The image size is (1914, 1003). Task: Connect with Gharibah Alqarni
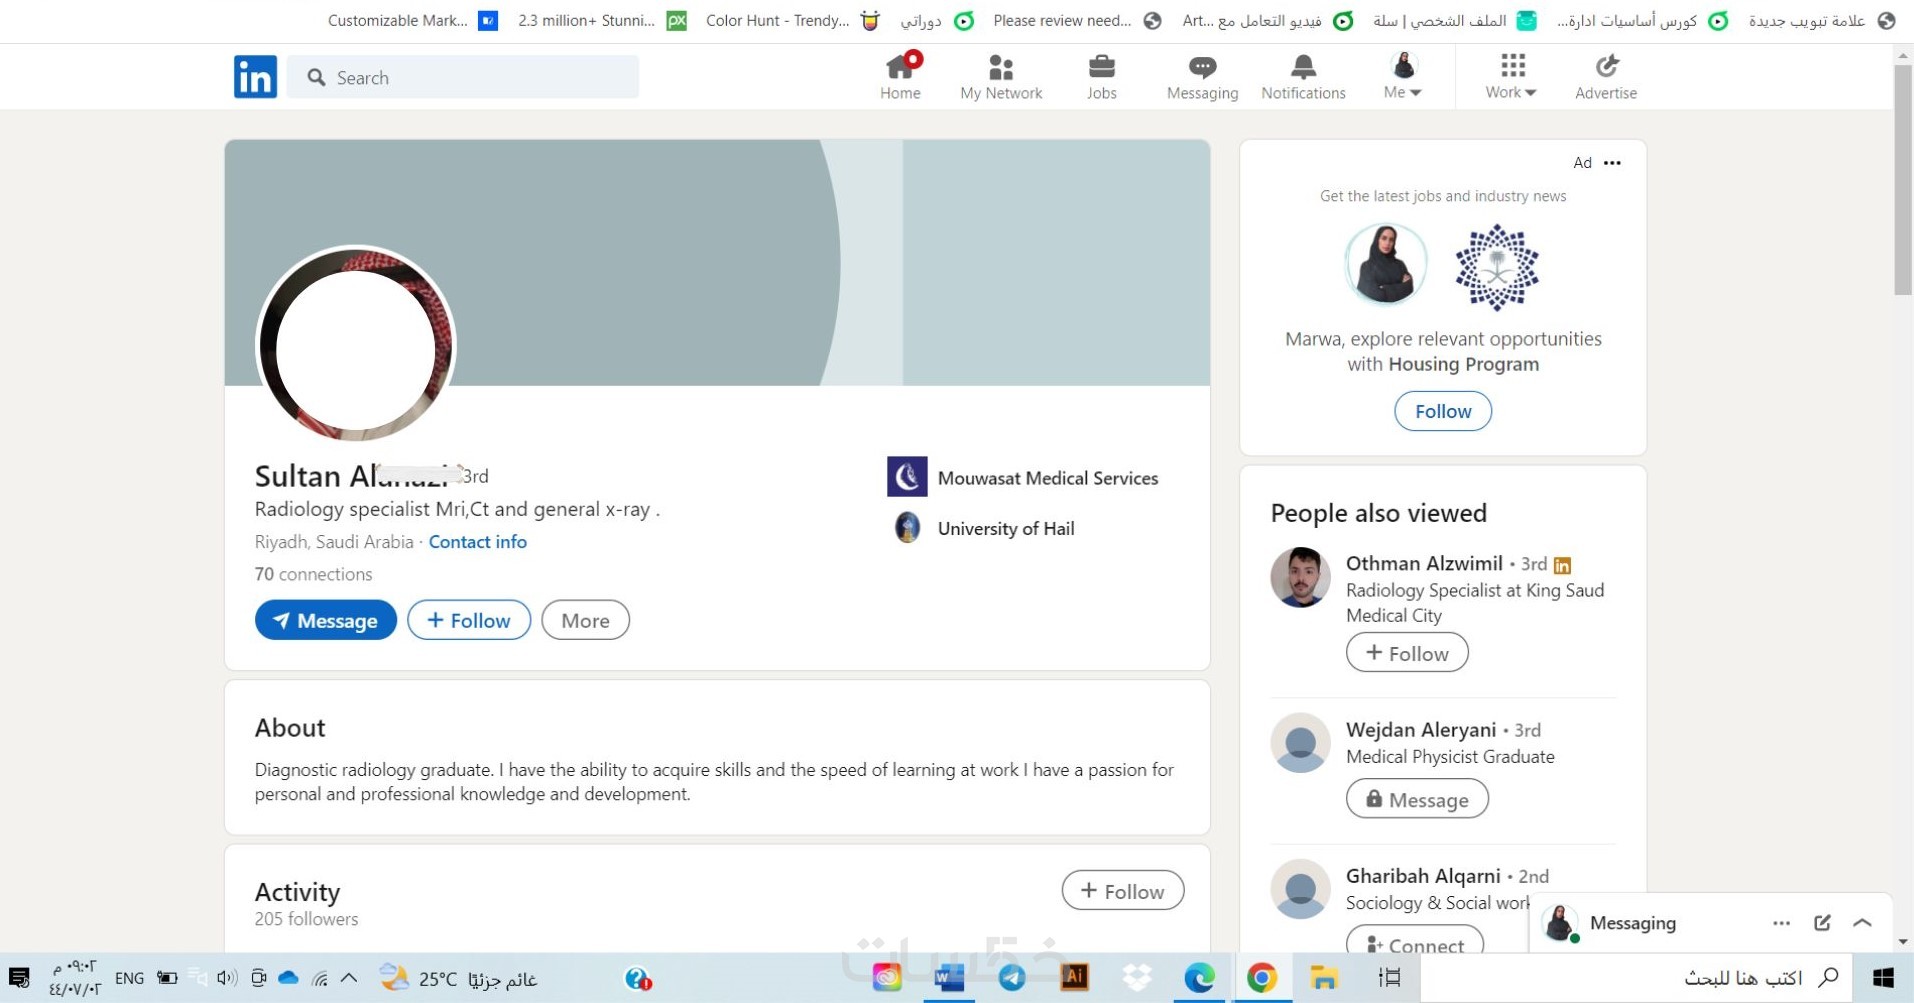(x=1415, y=943)
